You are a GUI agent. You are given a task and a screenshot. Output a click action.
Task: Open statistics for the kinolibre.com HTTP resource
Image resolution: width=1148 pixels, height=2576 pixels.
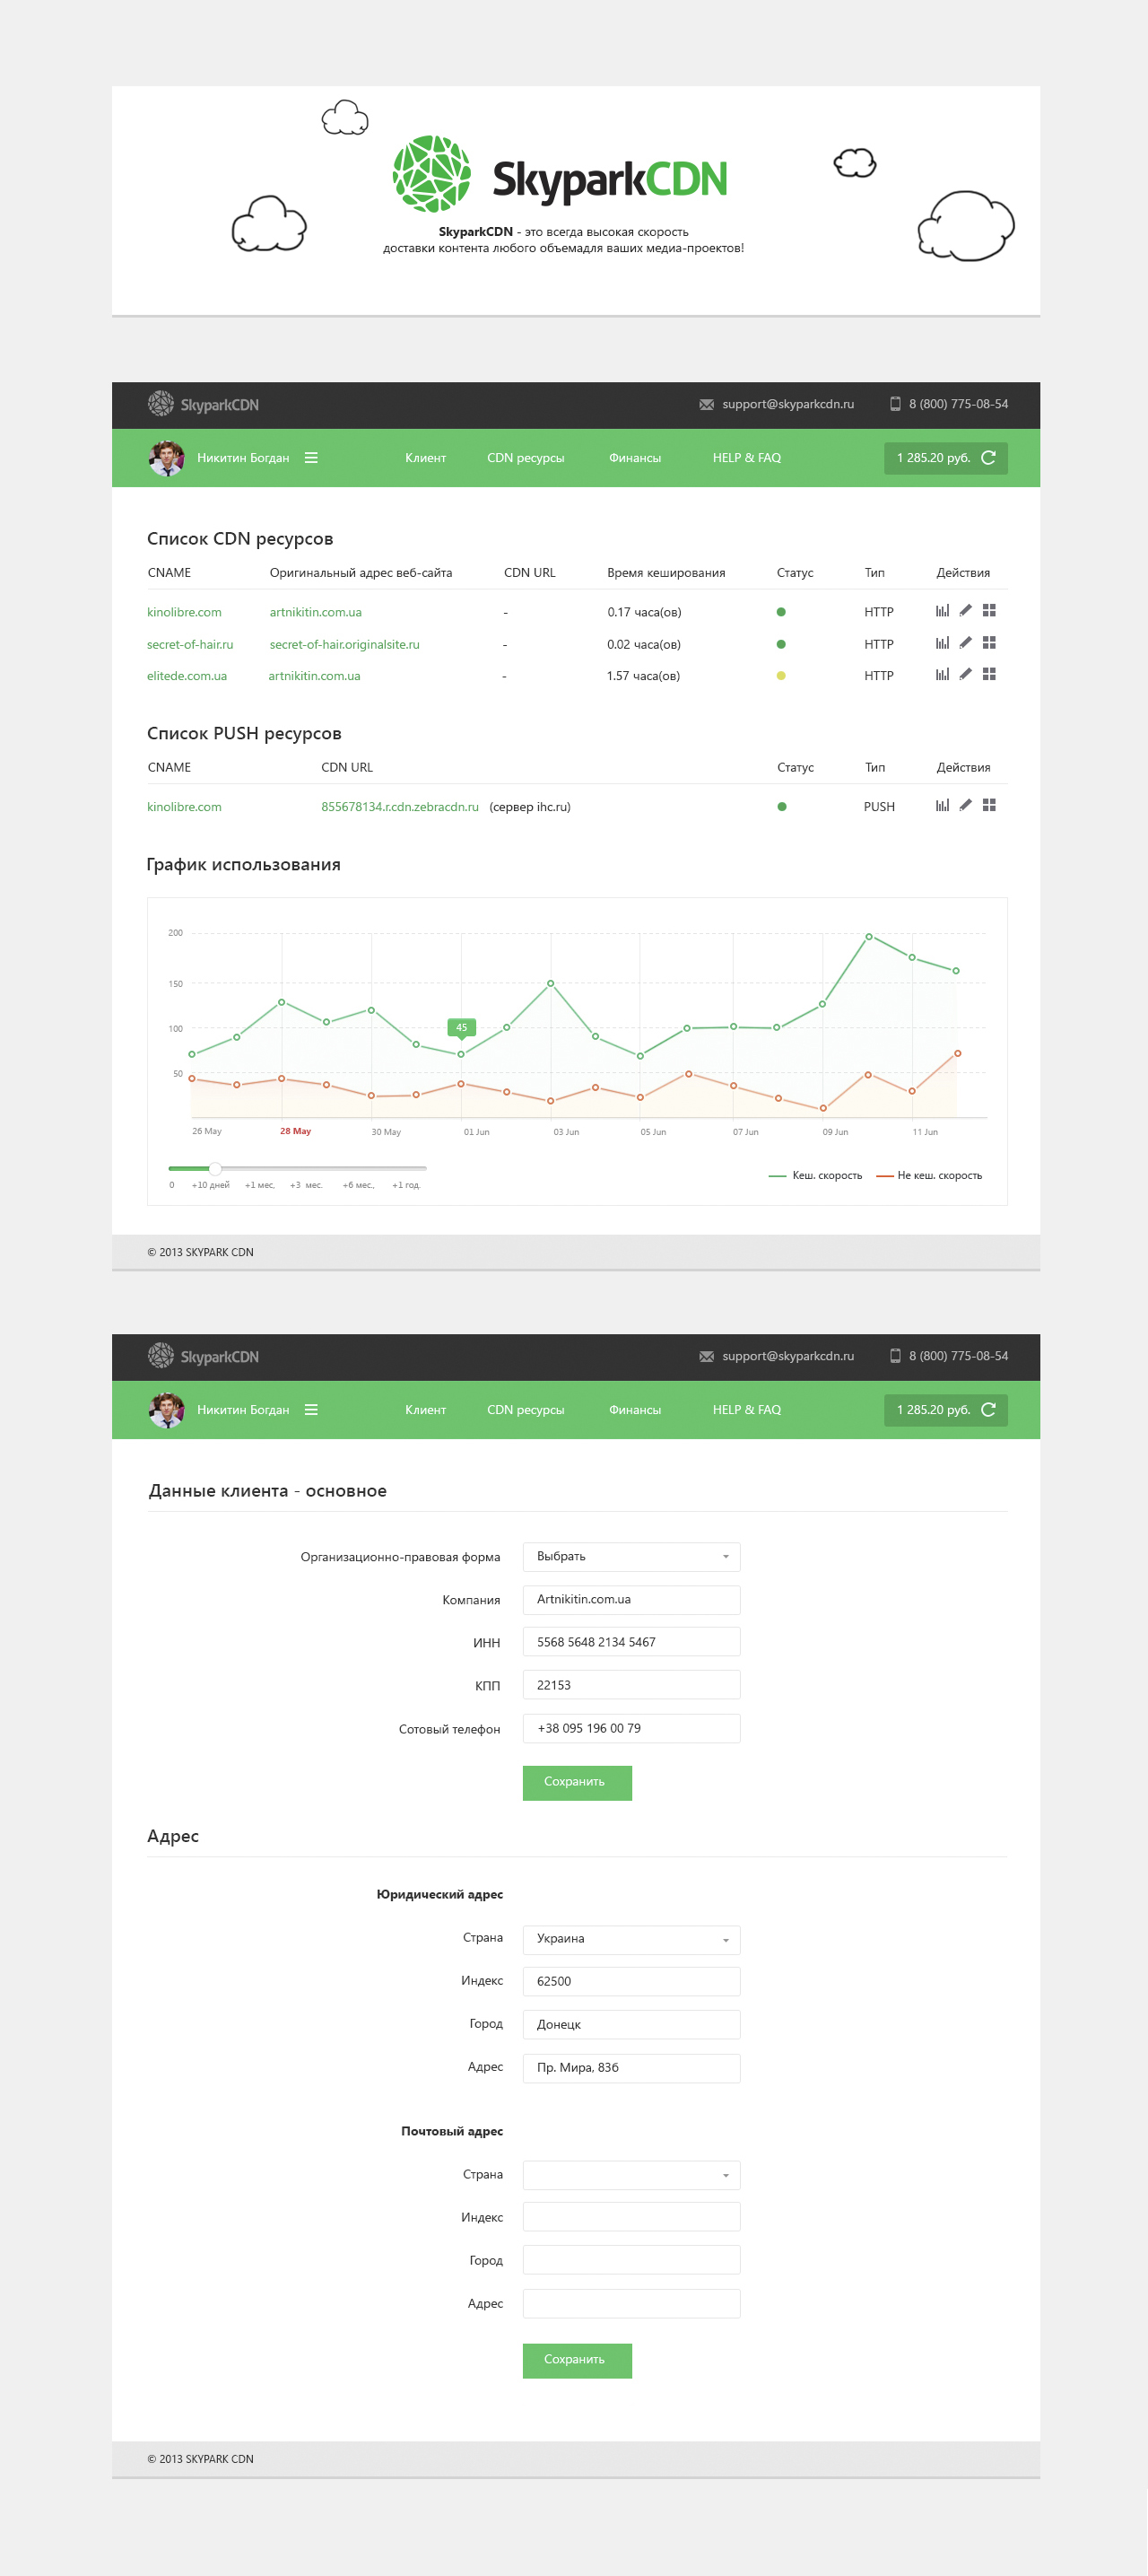pyautogui.click(x=942, y=611)
